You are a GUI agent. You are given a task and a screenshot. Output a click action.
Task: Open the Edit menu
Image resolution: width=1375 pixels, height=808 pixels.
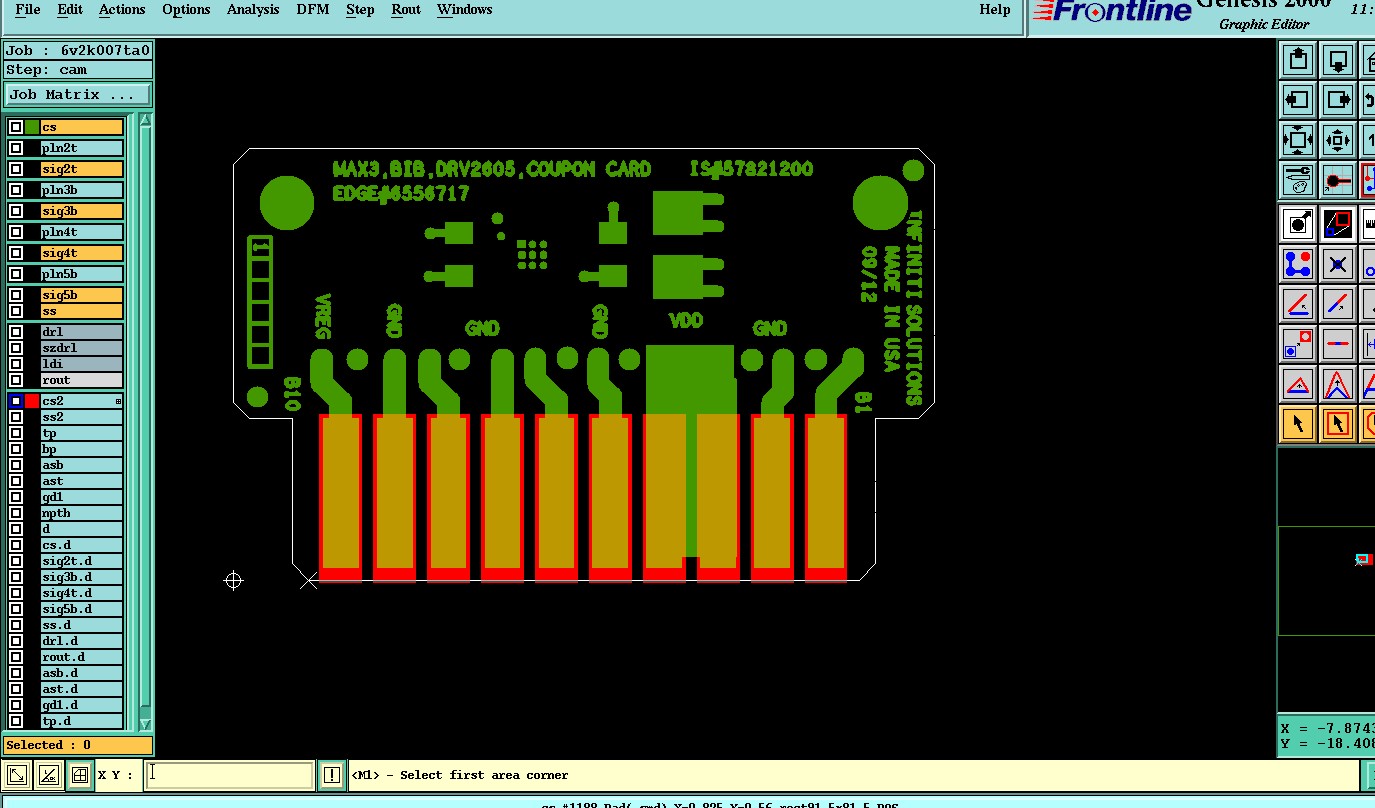point(70,10)
